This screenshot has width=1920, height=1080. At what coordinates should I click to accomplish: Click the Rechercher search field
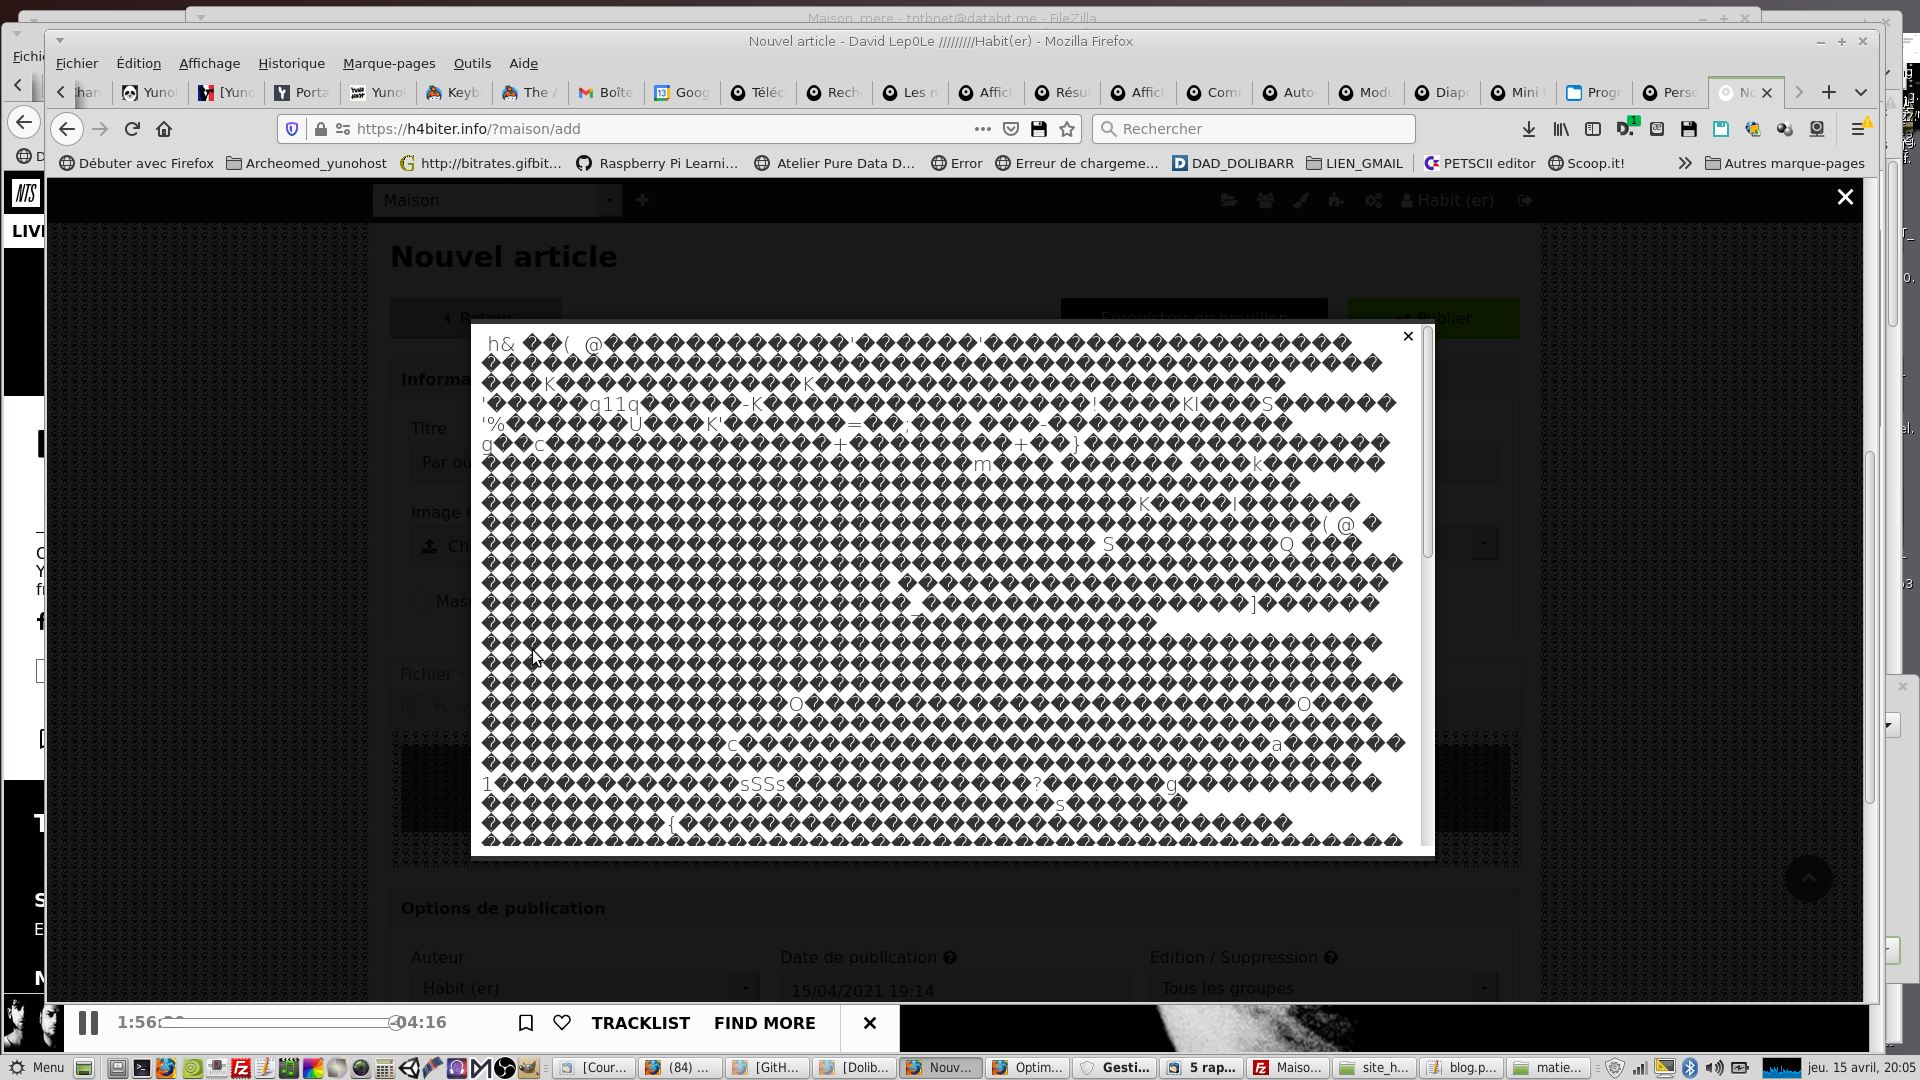[x=1255, y=129]
